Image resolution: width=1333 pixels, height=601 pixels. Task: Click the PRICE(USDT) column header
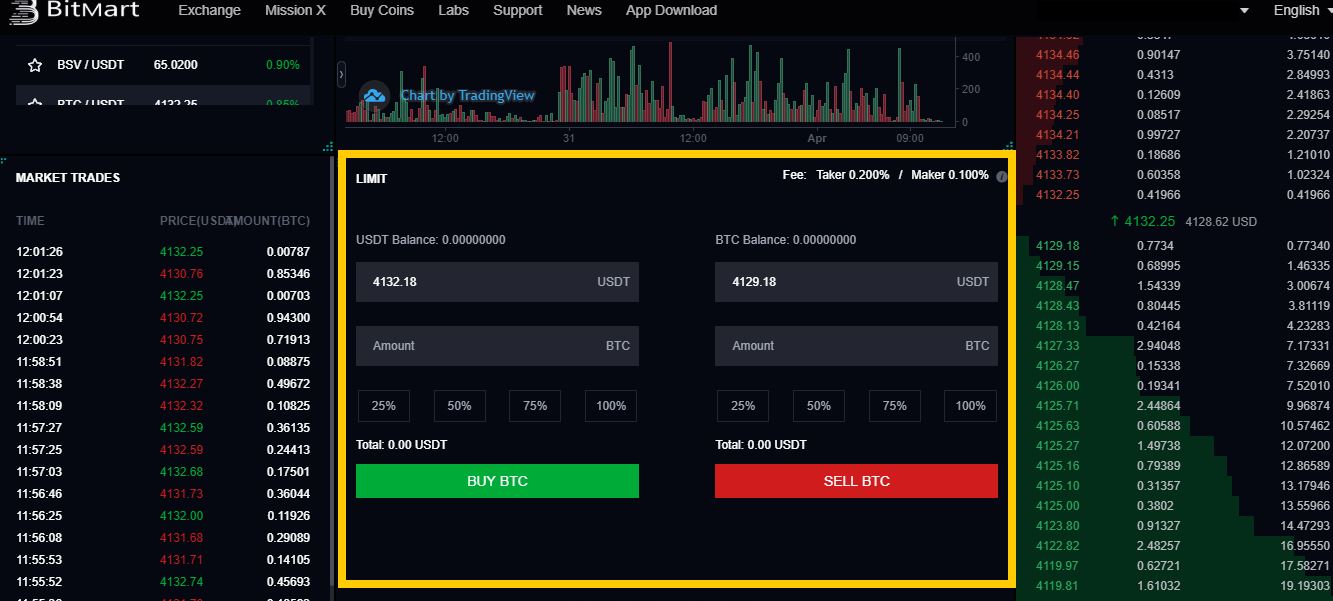(197, 221)
